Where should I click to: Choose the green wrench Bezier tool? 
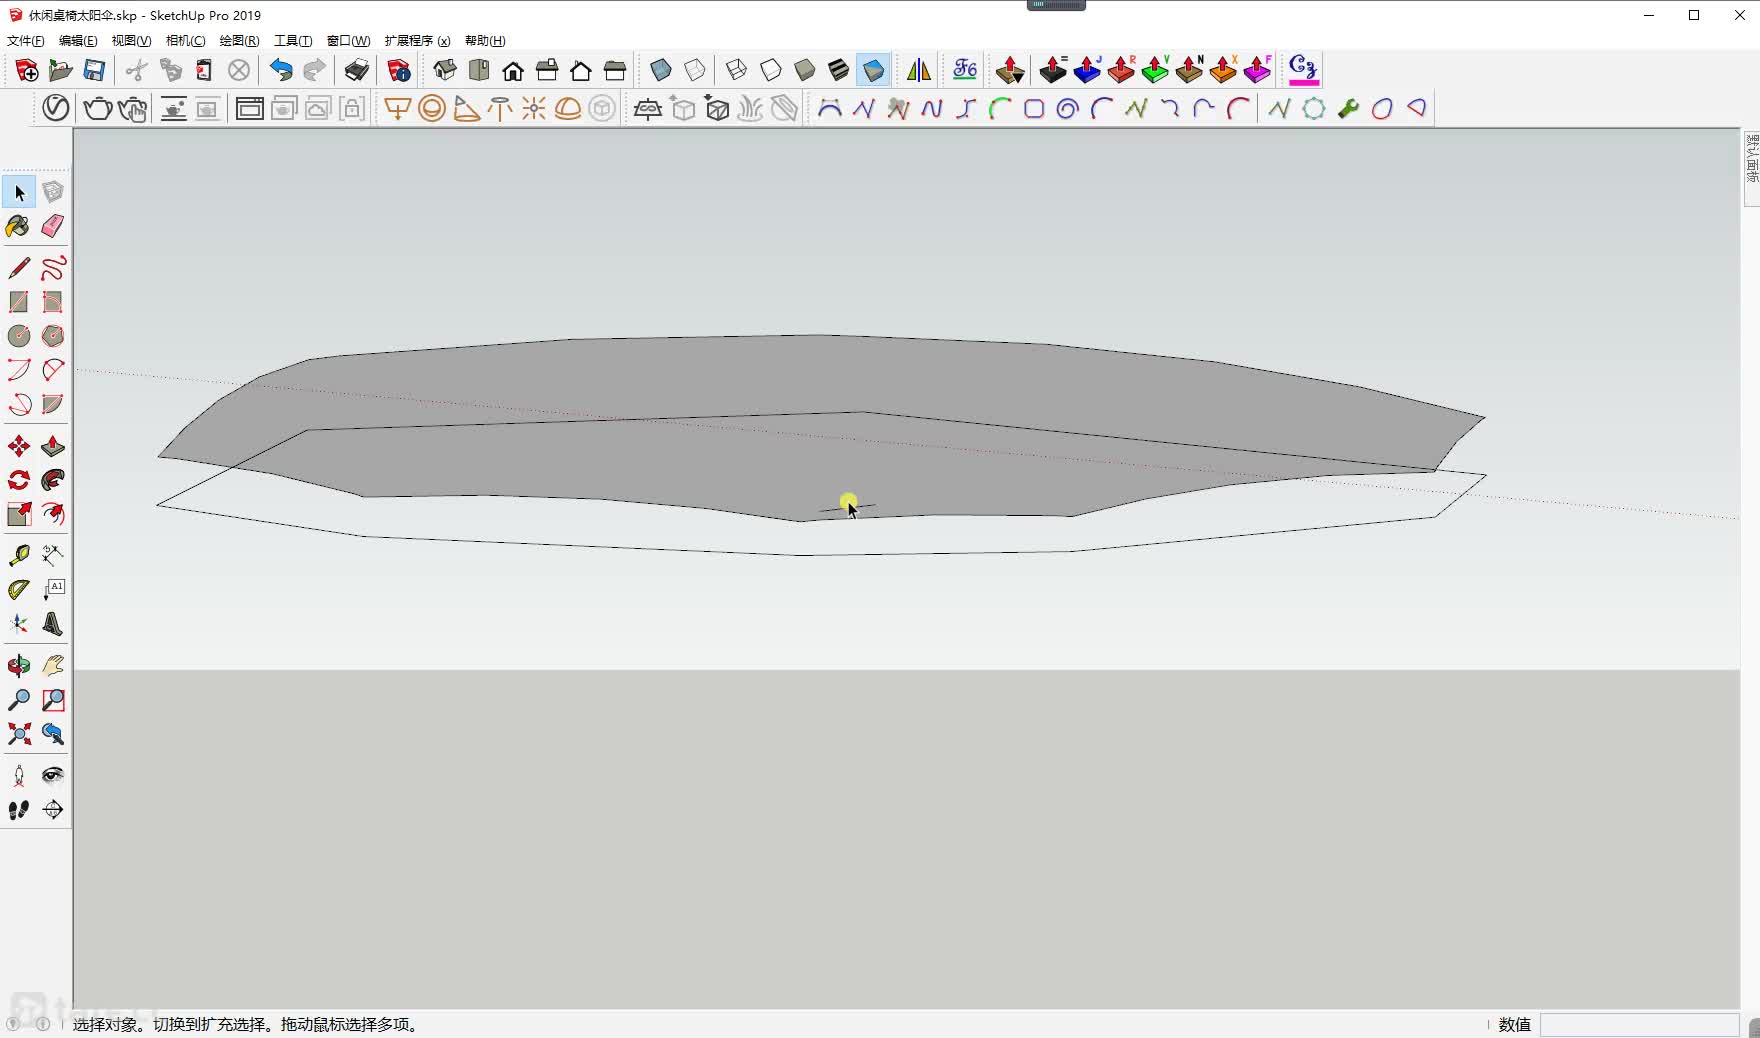pos(1348,108)
